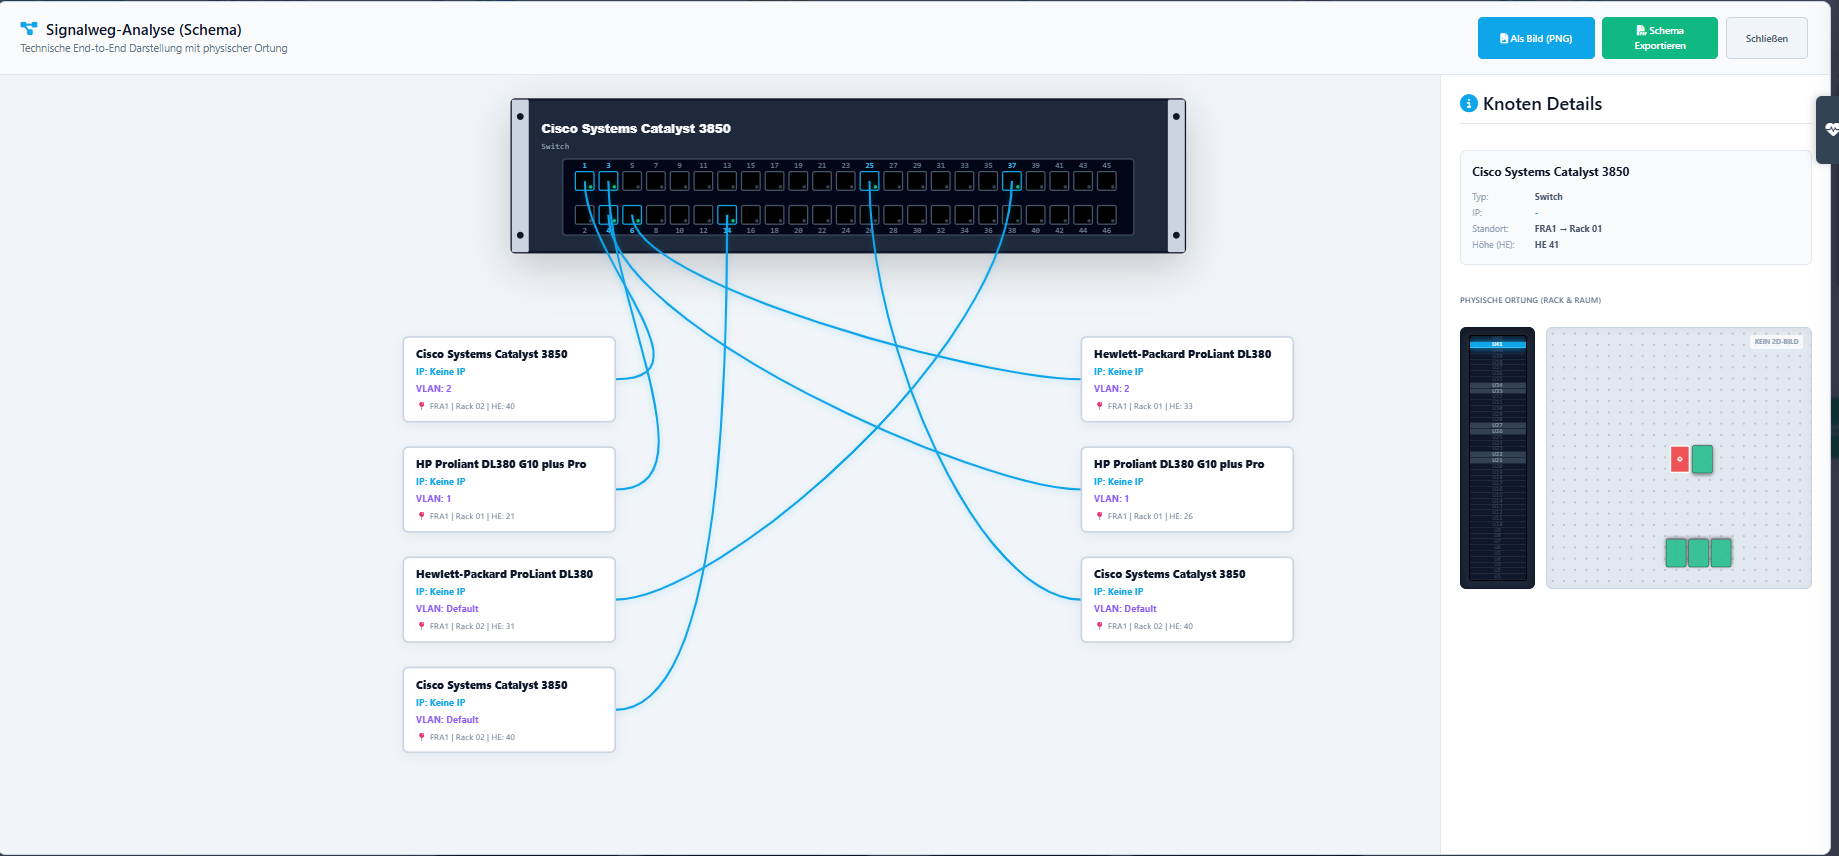Select the red rack tile in room map
The width and height of the screenshot is (1839, 856).
click(x=1680, y=459)
